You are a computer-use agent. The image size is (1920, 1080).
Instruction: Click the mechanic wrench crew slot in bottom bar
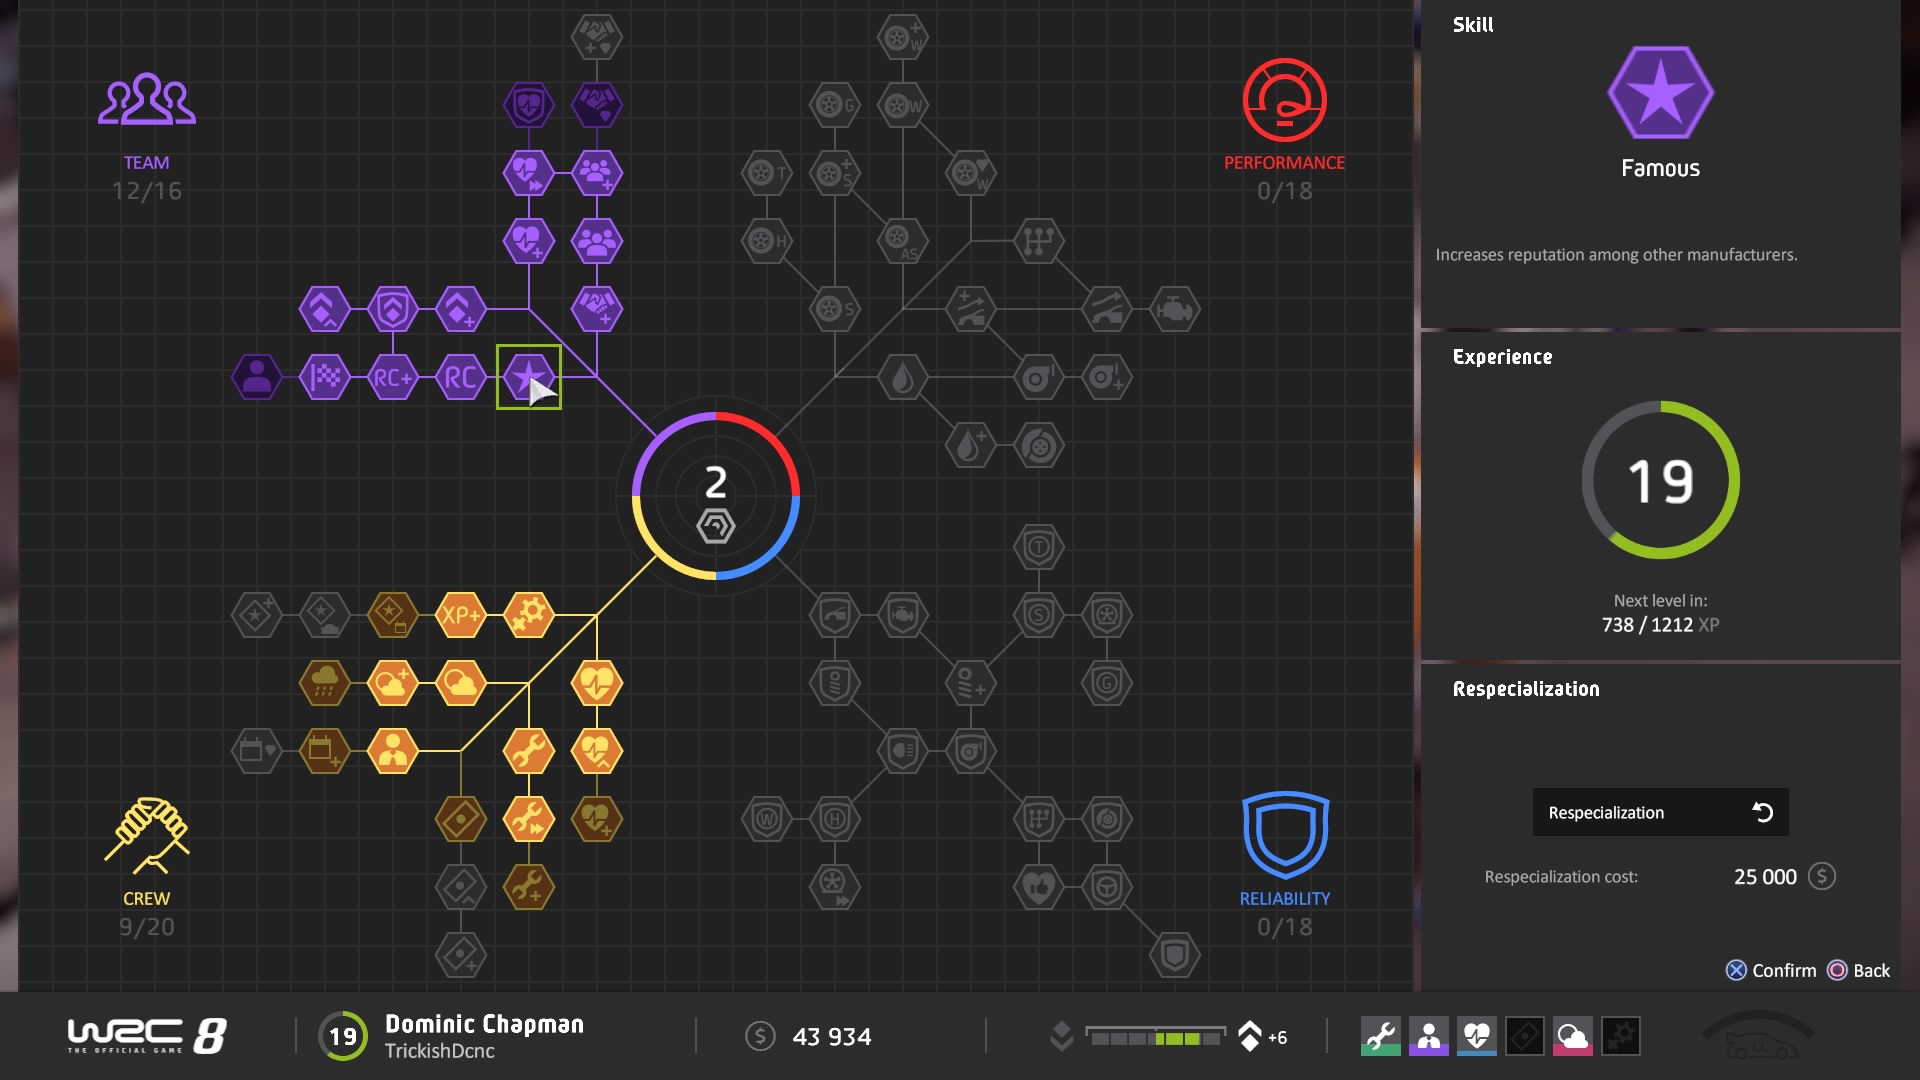[x=1380, y=1037]
